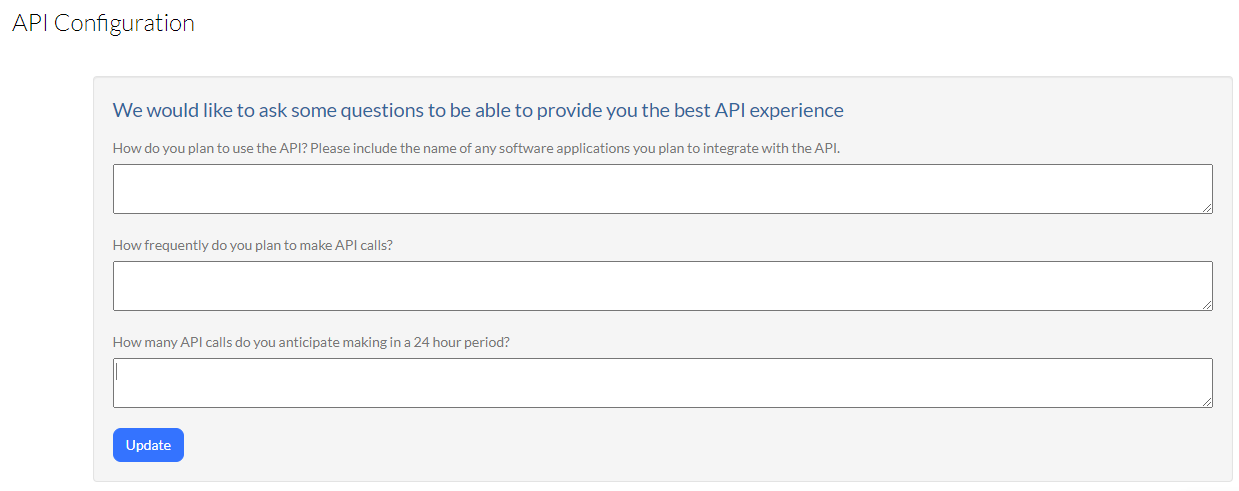Click the 'How many API calls' label
The height and width of the screenshot is (491, 1239).
tap(312, 342)
